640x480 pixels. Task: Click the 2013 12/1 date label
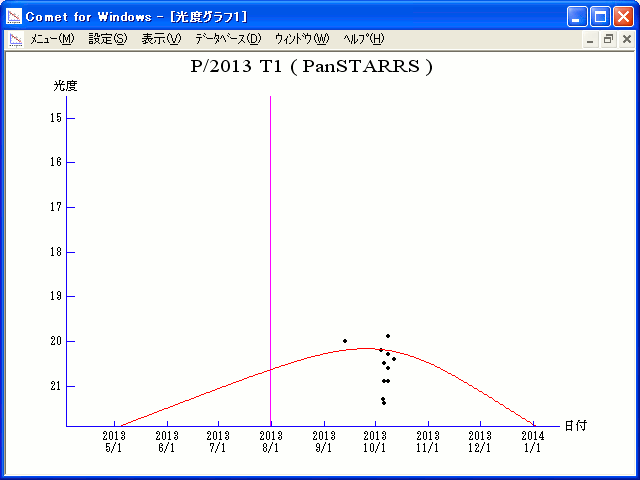[480, 442]
